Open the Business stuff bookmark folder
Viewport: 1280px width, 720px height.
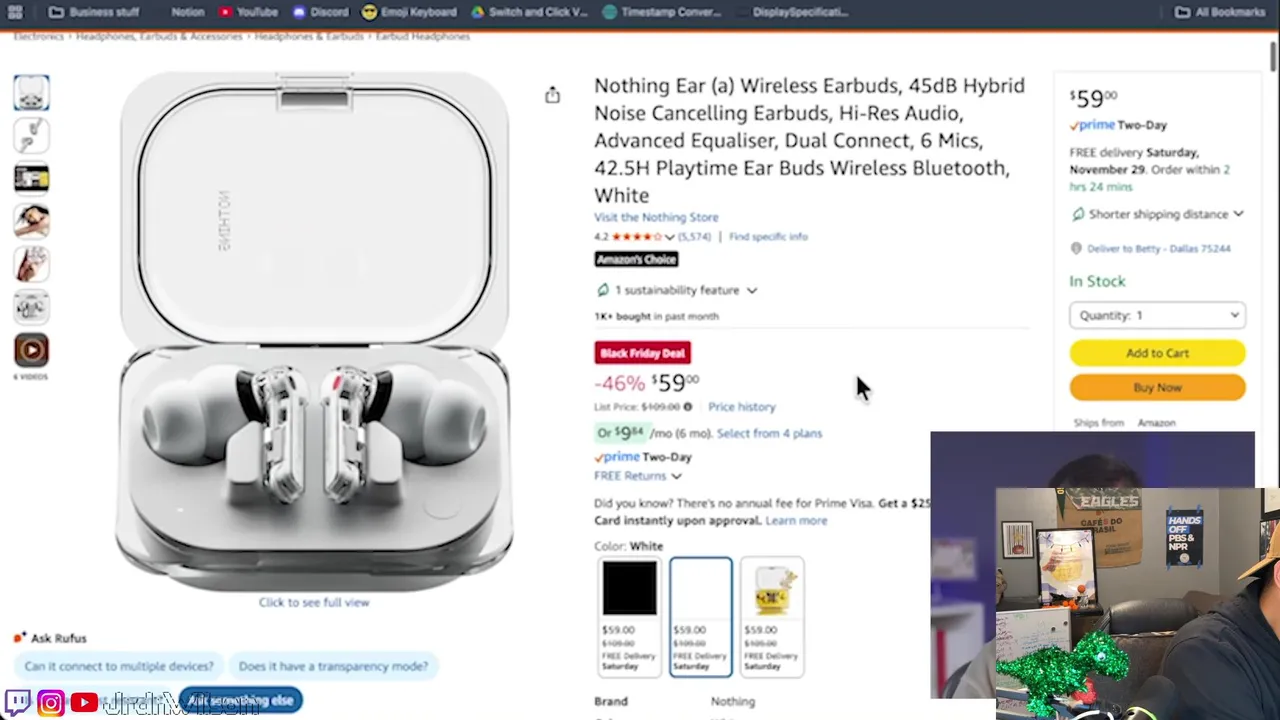click(x=93, y=12)
